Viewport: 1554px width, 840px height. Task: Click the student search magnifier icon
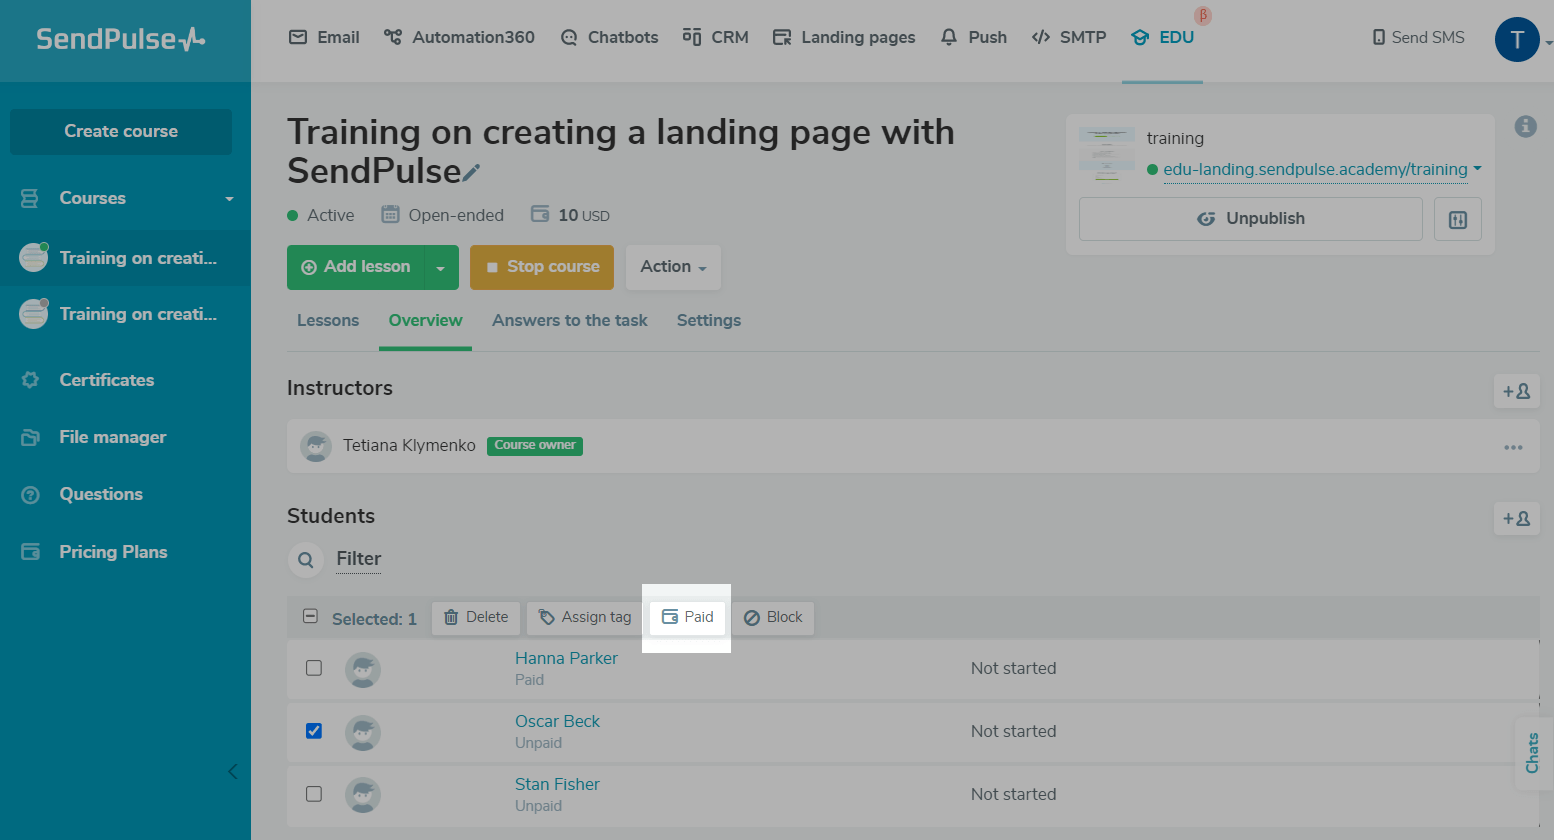point(306,560)
